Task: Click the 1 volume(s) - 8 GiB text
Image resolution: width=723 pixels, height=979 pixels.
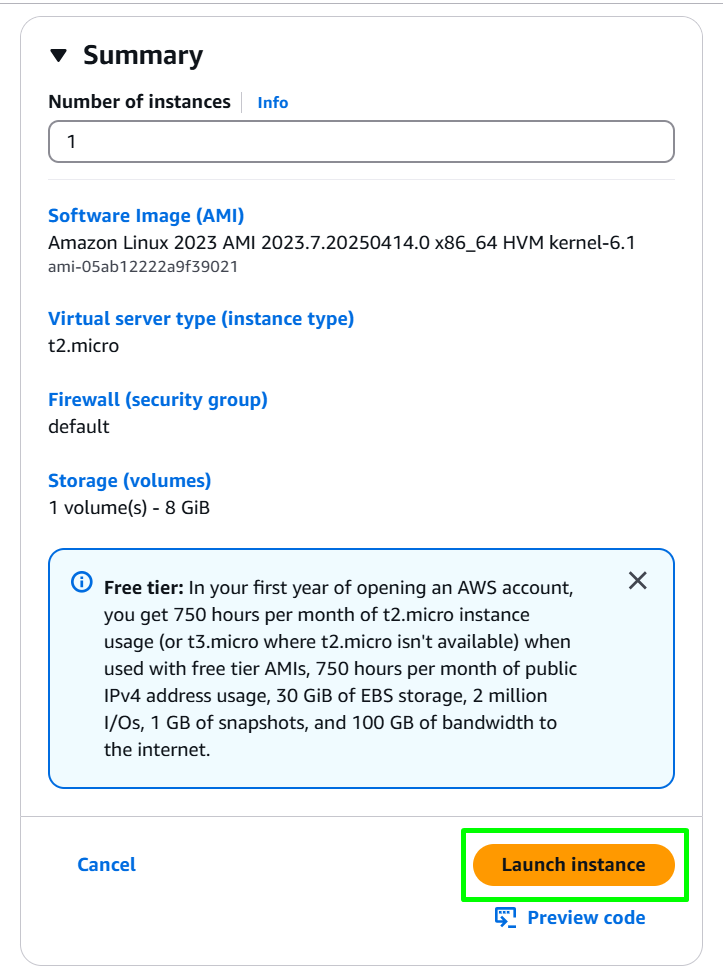Action: pyautogui.click(x=129, y=508)
